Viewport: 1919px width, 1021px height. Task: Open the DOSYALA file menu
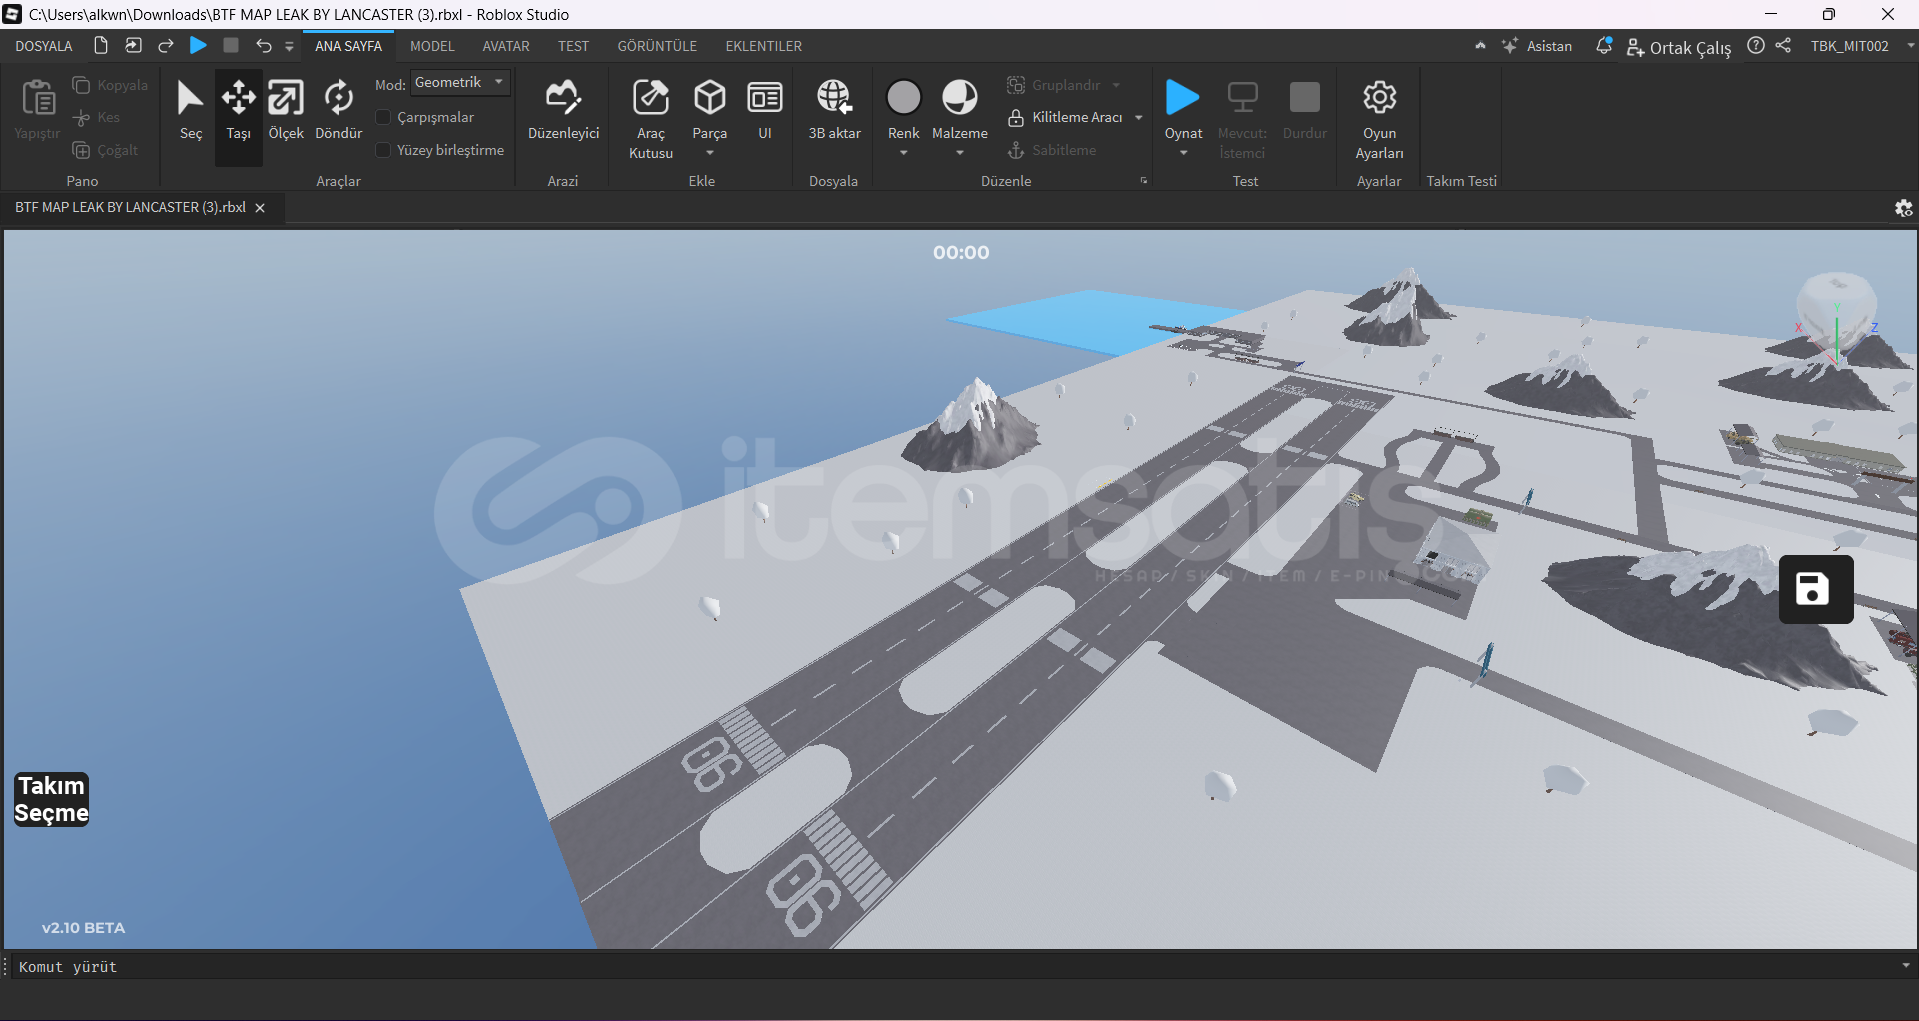[44, 46]
